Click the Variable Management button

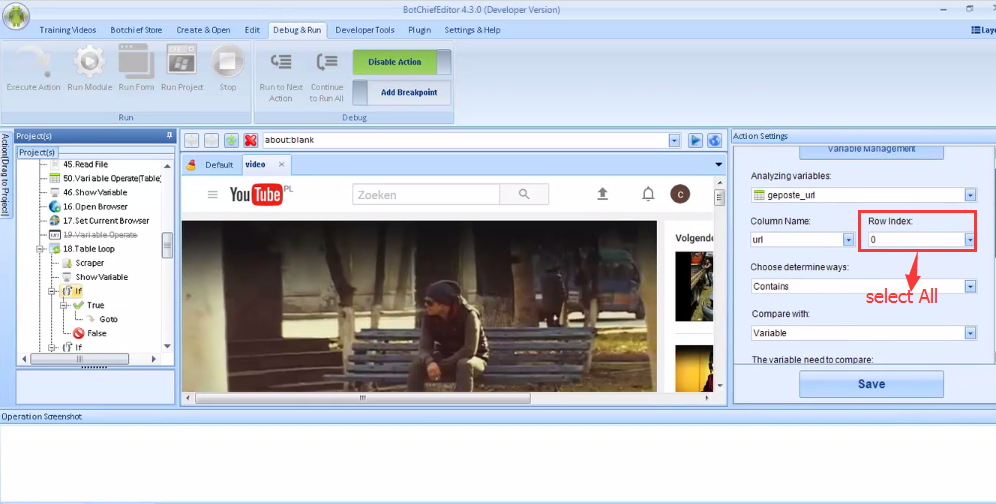[870, 150]
